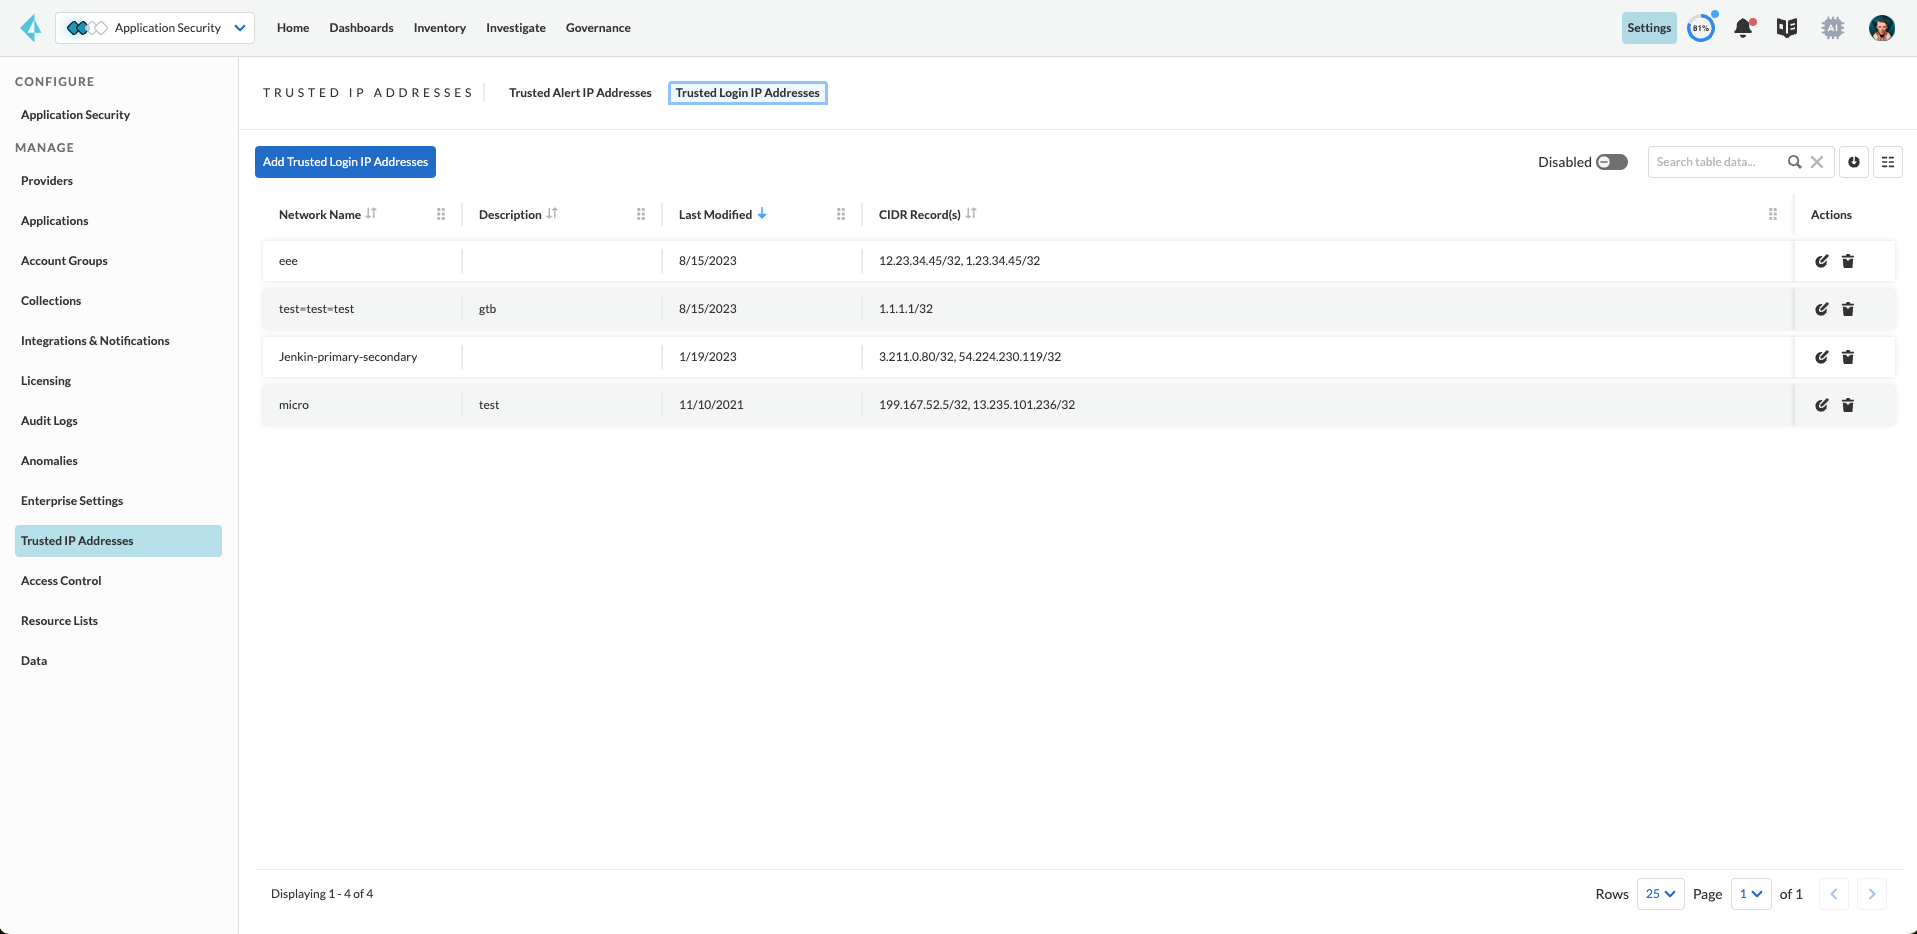The width and height of the screenshot is (1917, 934).
Task: Go to the next page
Action: pos(1872,894)
